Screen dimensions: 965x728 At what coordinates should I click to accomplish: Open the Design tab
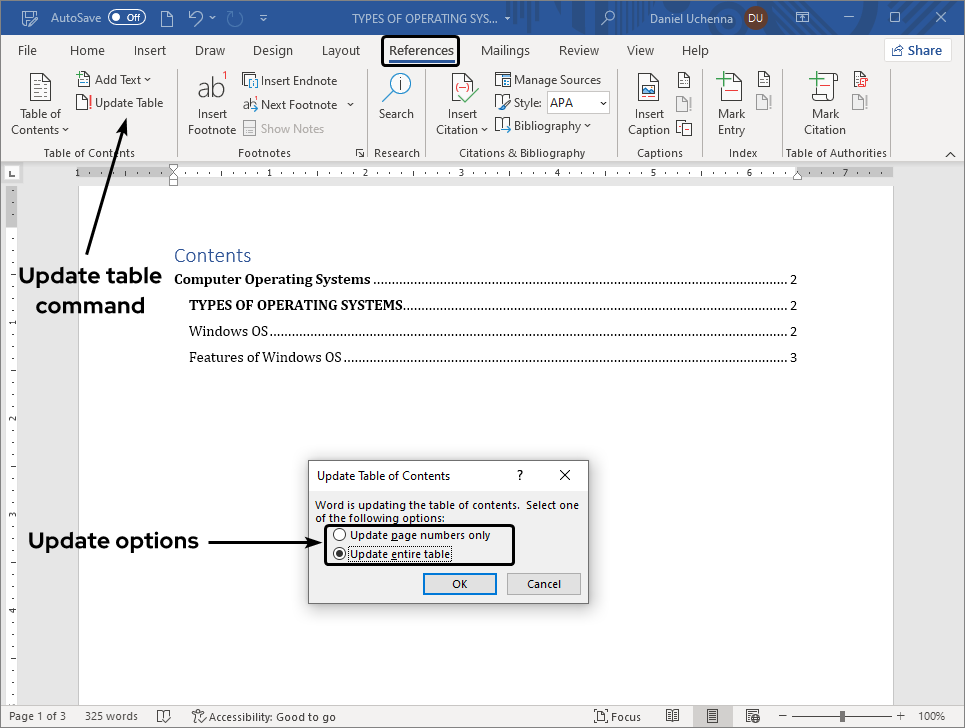pos(273,51)
